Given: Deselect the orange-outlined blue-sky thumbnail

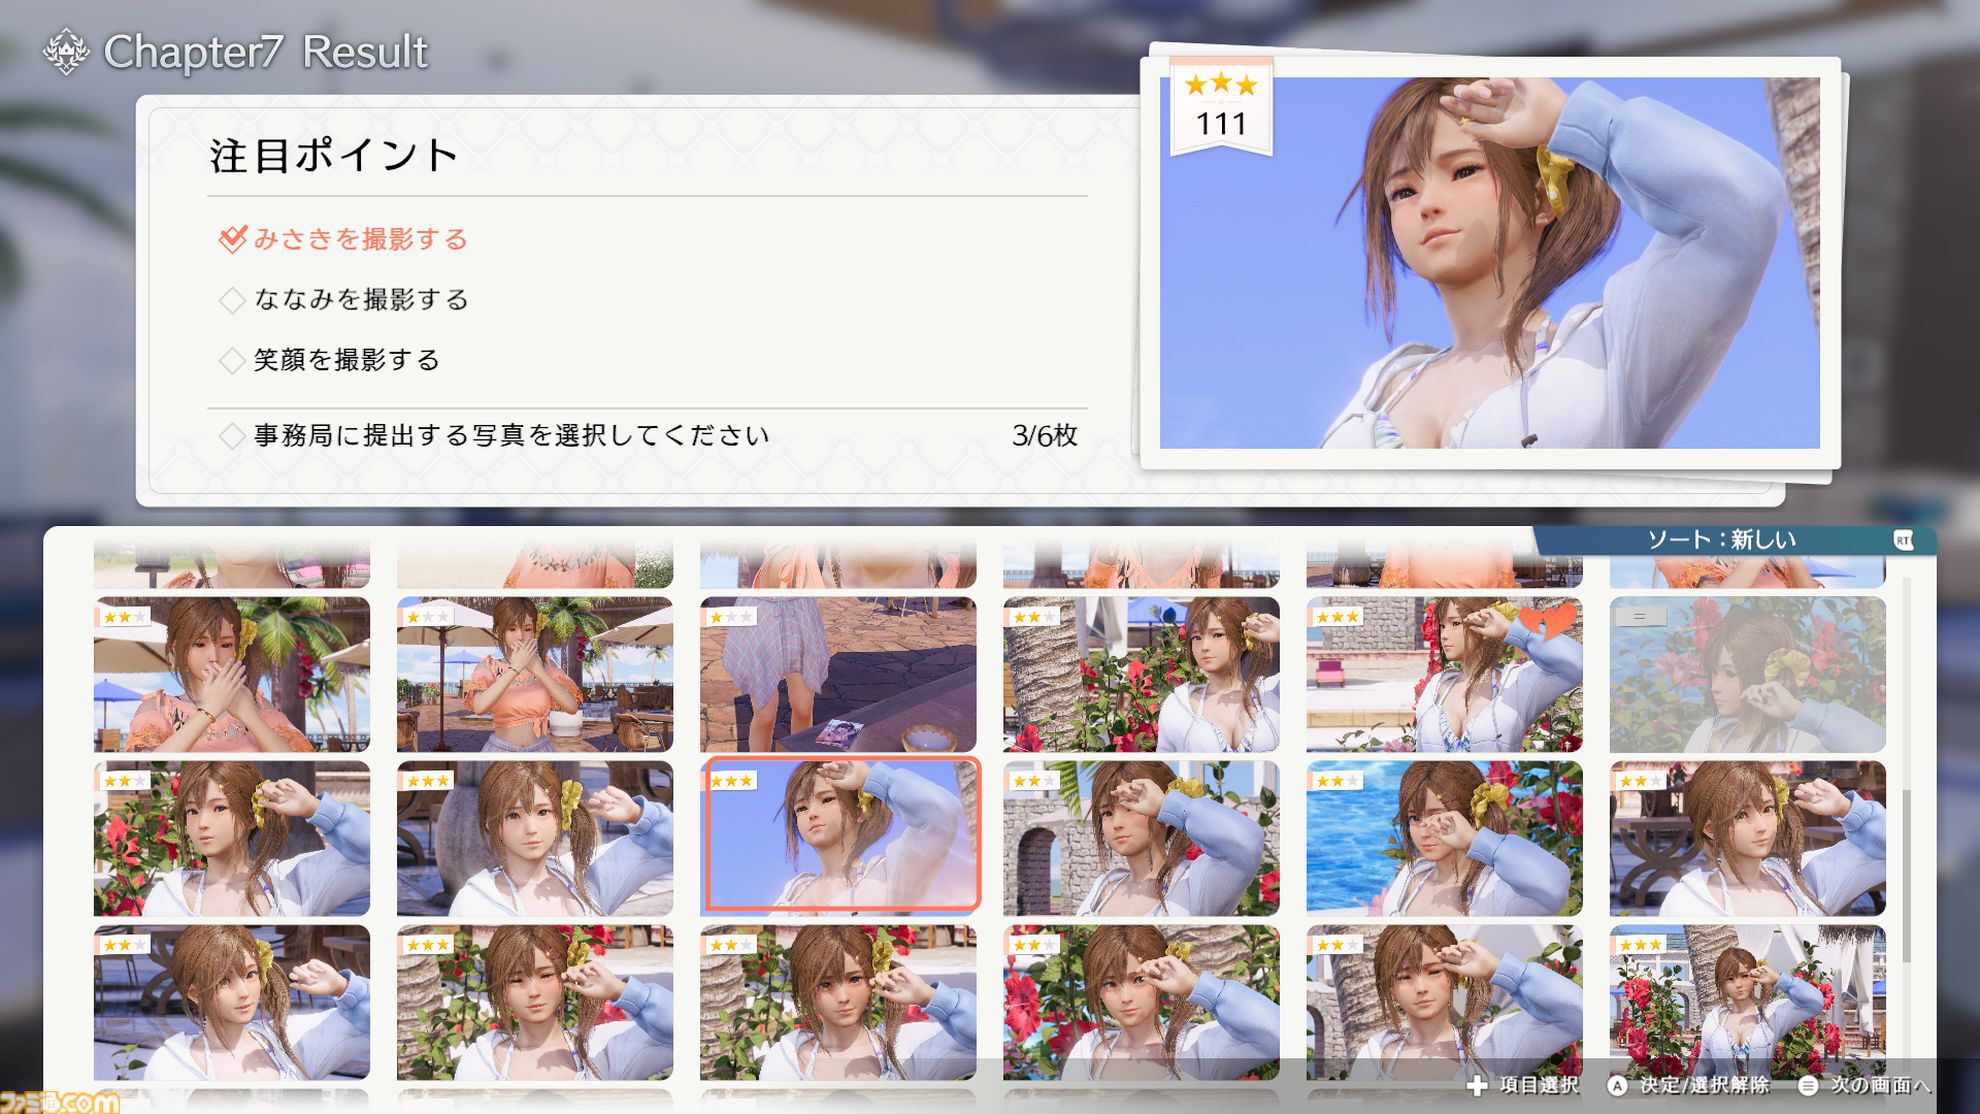Looking at the screenshot, I should 840,836.
